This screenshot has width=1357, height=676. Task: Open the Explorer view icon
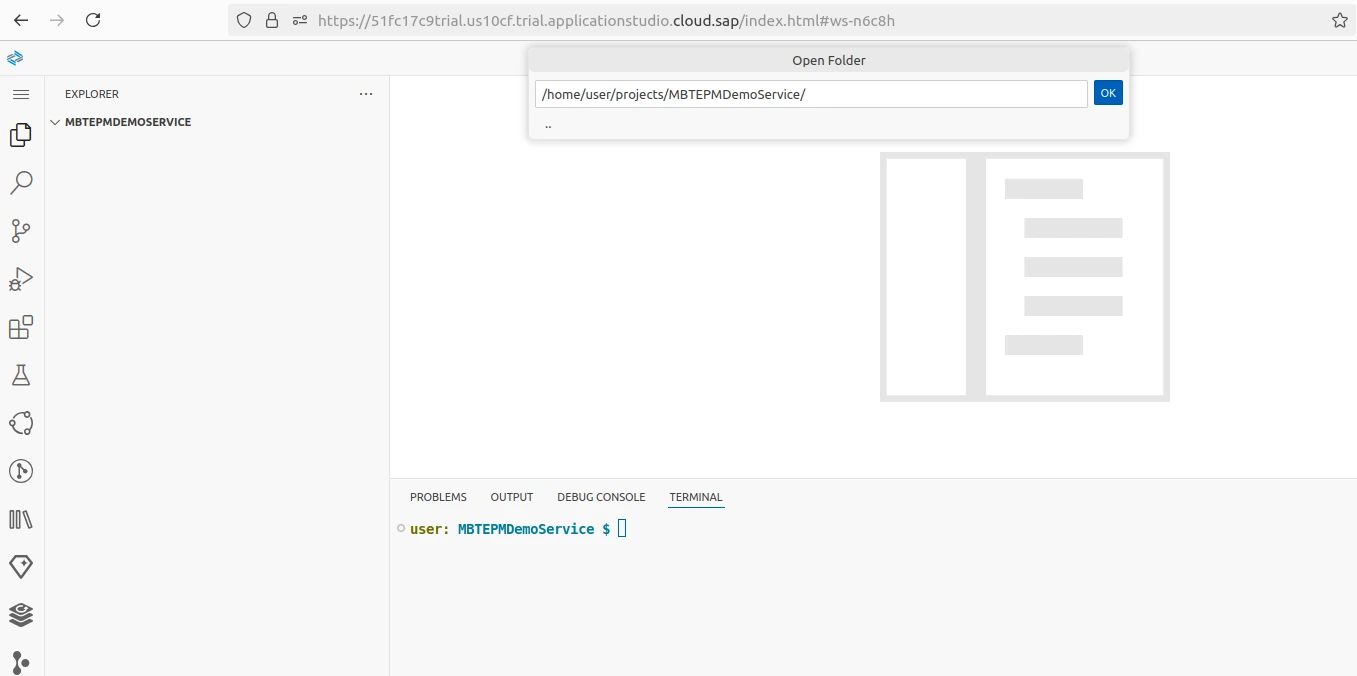pyautogui.click(x=21, y=134)
